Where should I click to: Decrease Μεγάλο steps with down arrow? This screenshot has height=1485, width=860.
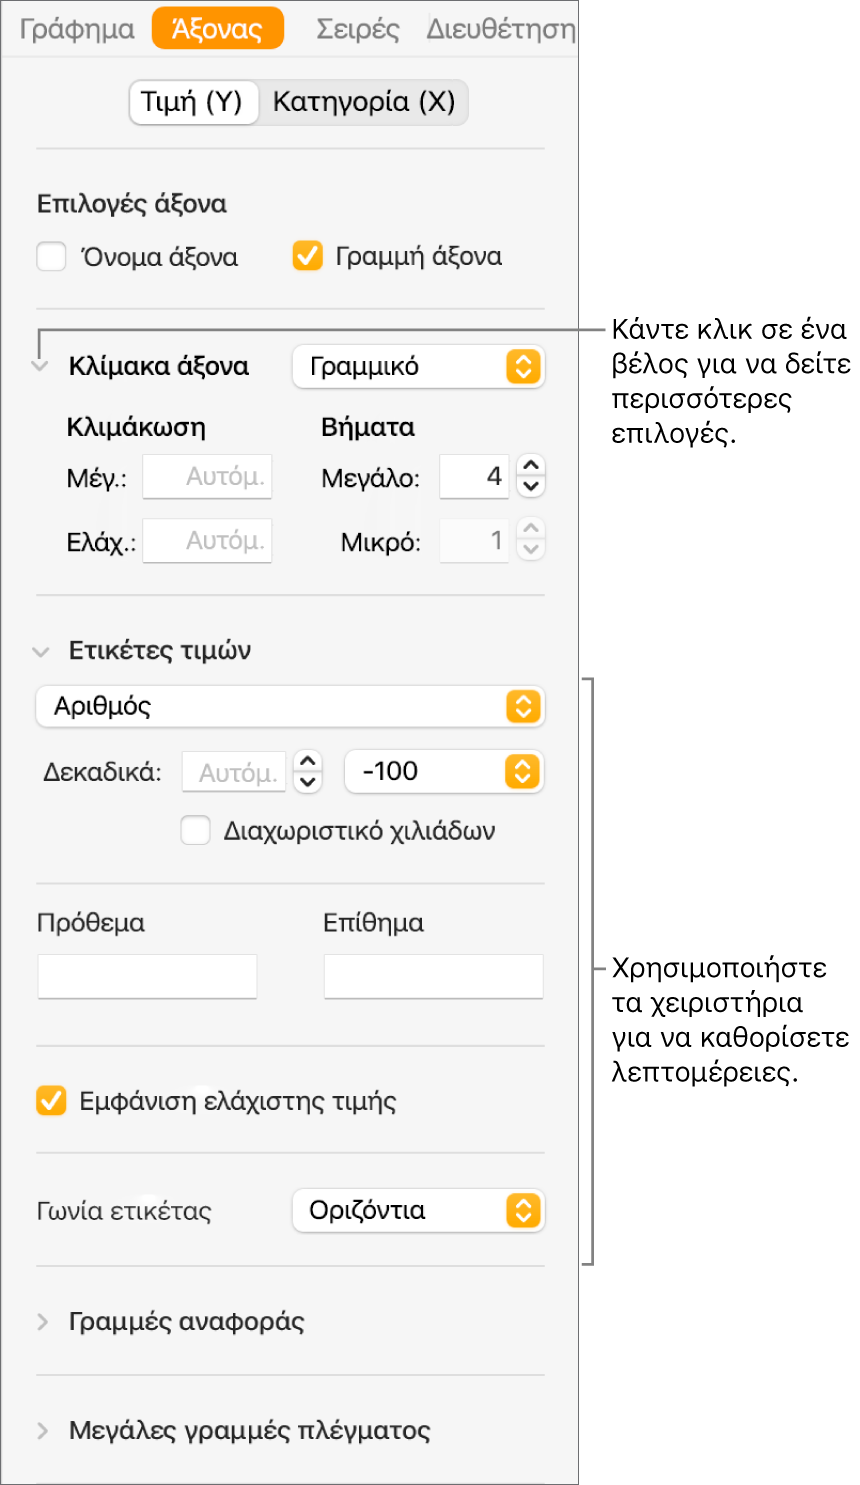click(531, 488)
